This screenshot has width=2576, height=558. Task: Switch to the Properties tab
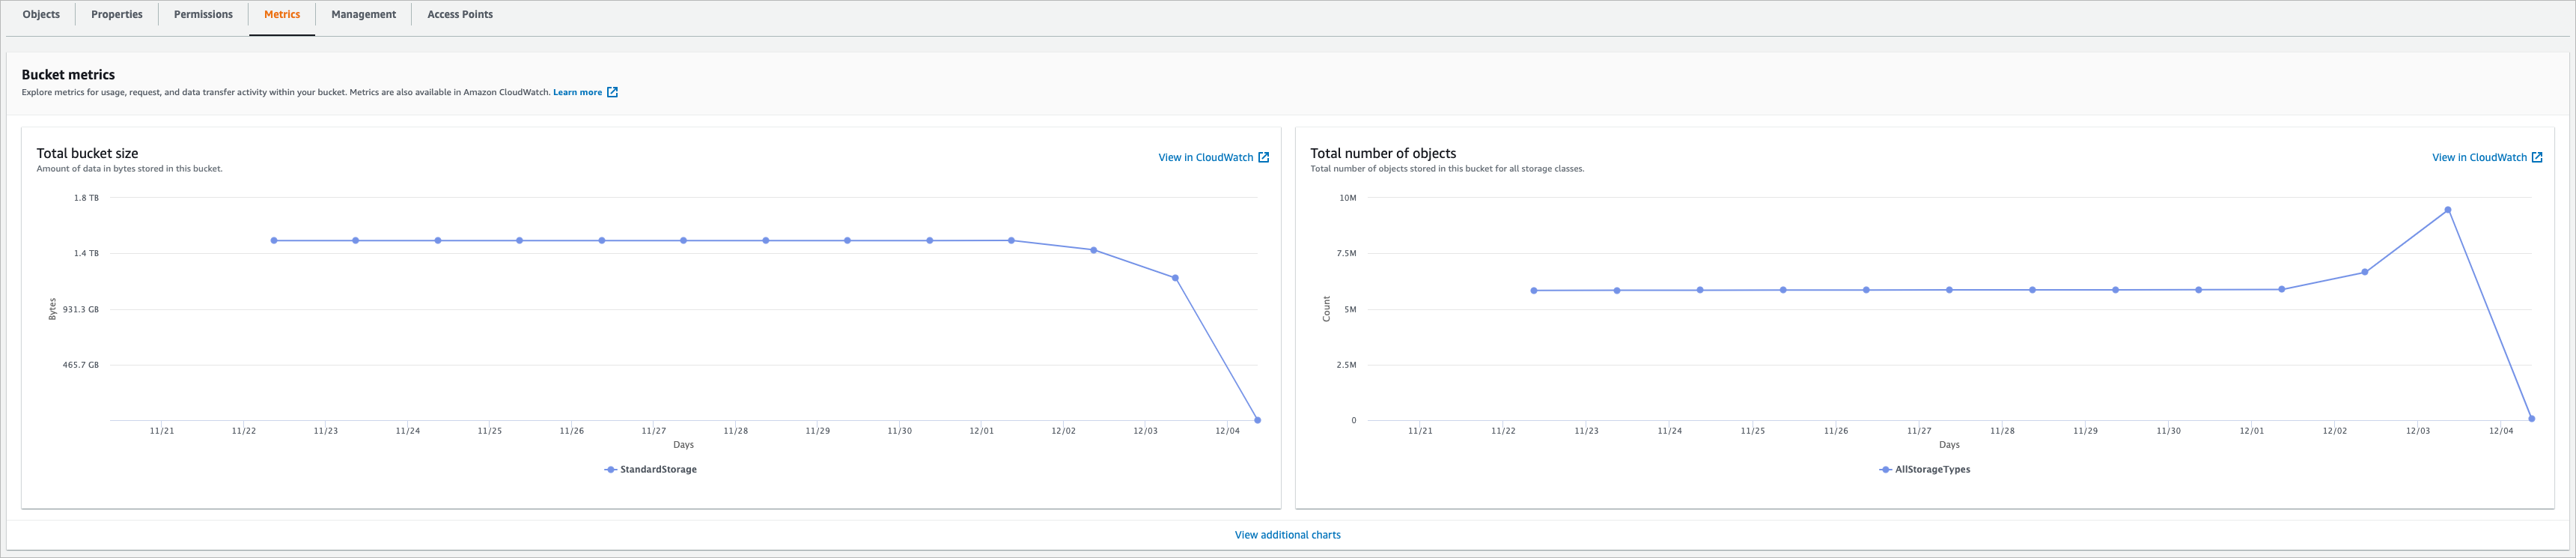coord(116,15)
